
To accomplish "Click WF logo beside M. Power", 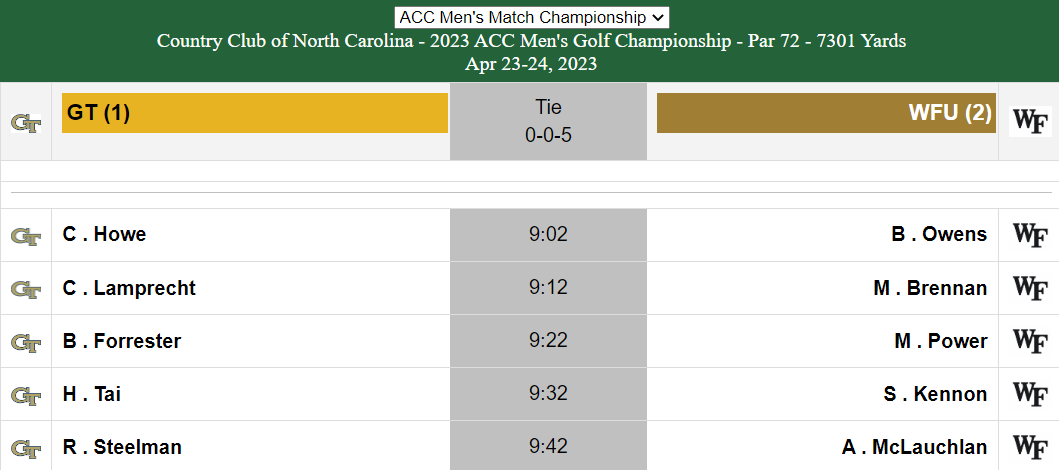I will 1030,341.
